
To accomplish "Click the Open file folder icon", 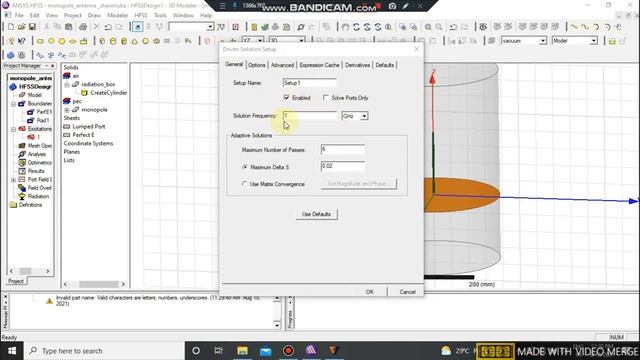I will click(x=22, y=27).
